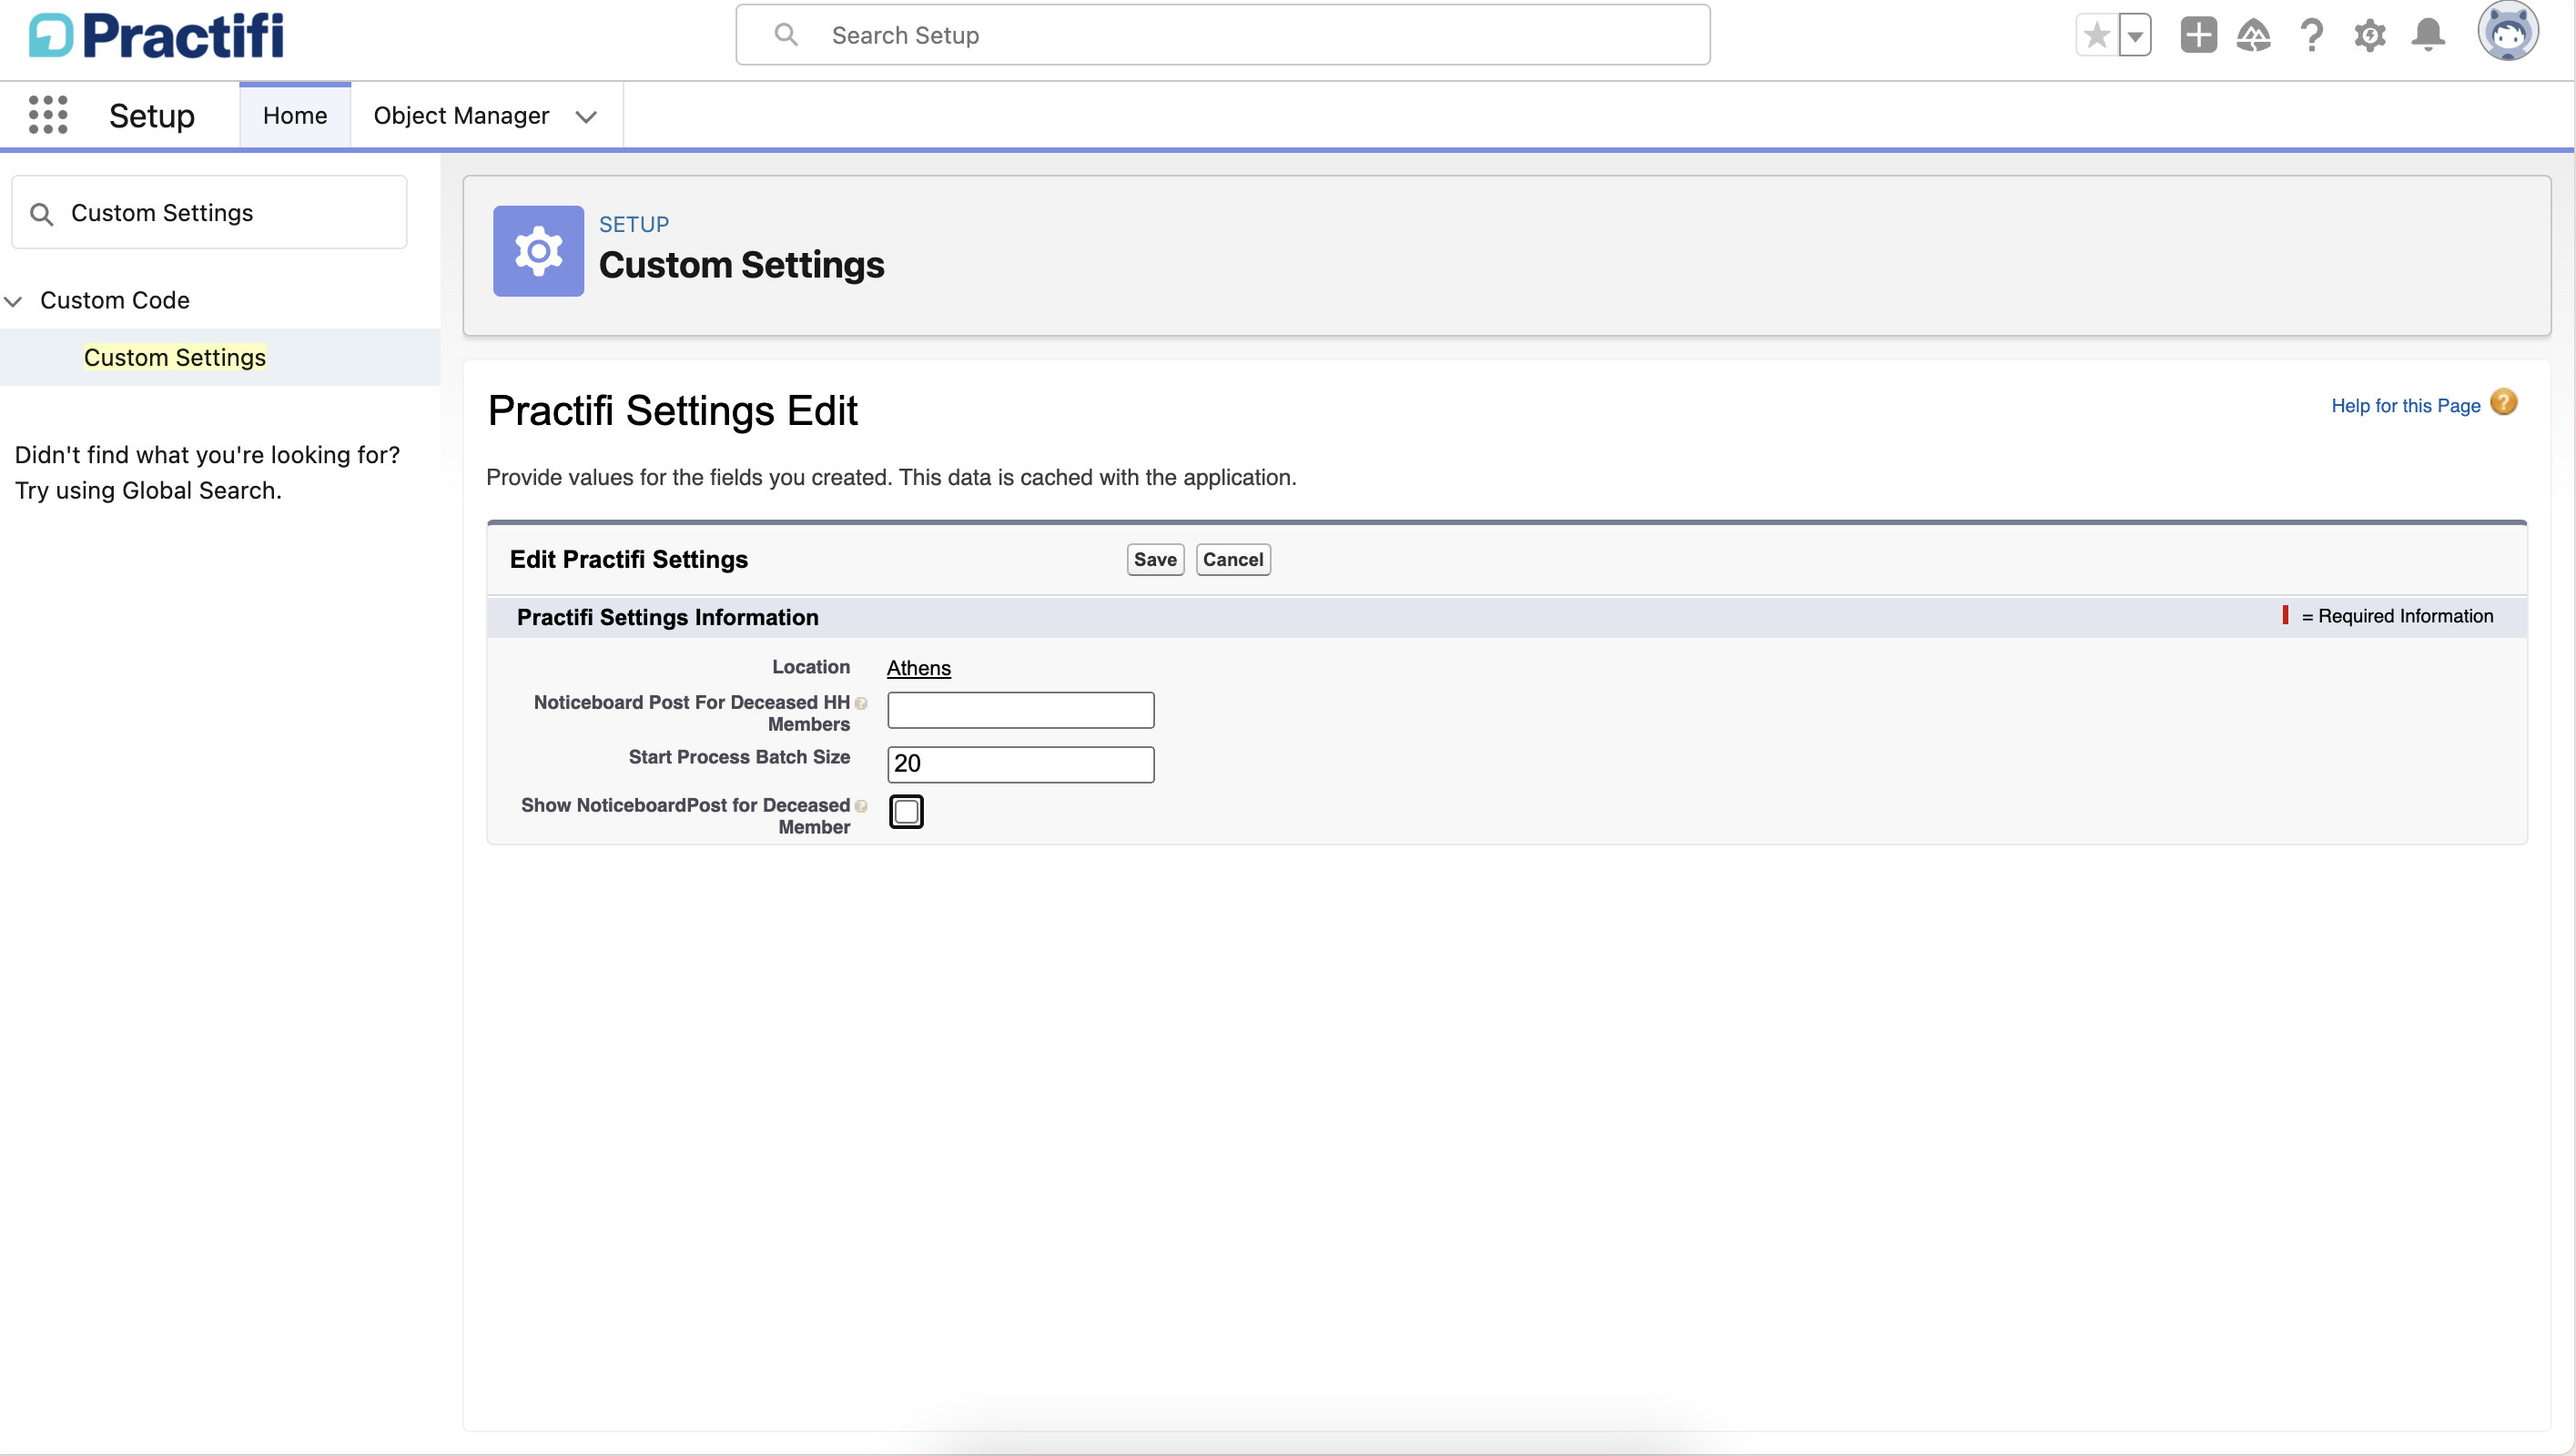This screenshot has height=1456, width=2576.
Task: Enable Show NoticeboardPost for Deceased Member checkbox
Action: tap(906, 811)
